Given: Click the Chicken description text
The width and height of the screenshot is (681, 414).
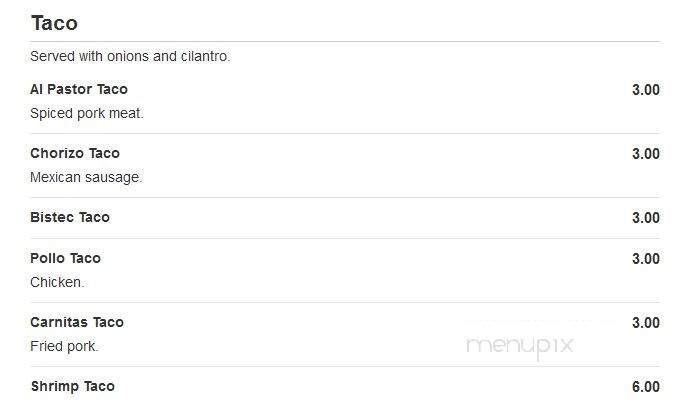Looking at the screenshot, I should [x=57, y=282].
